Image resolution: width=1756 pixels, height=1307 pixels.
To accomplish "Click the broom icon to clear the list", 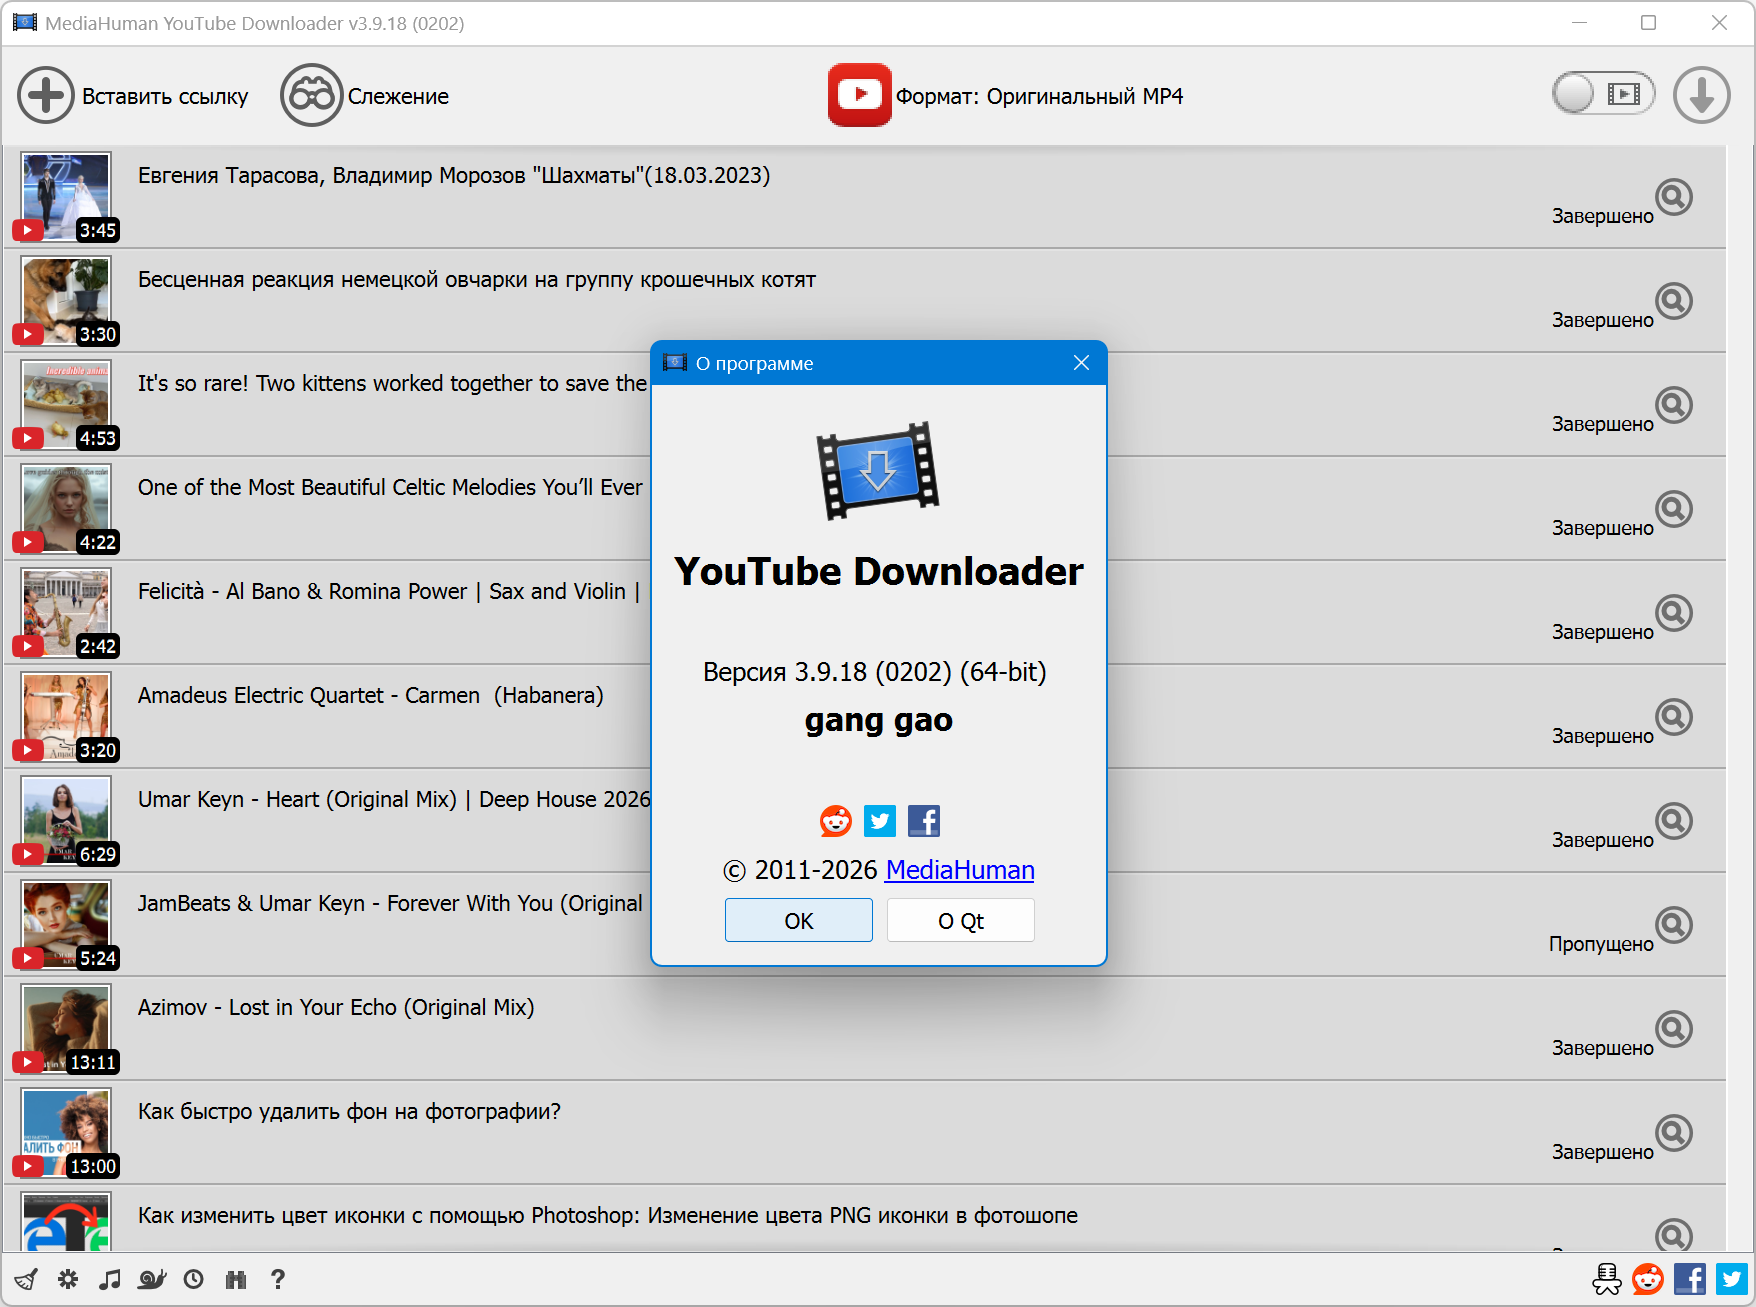I will (26, 1279).
